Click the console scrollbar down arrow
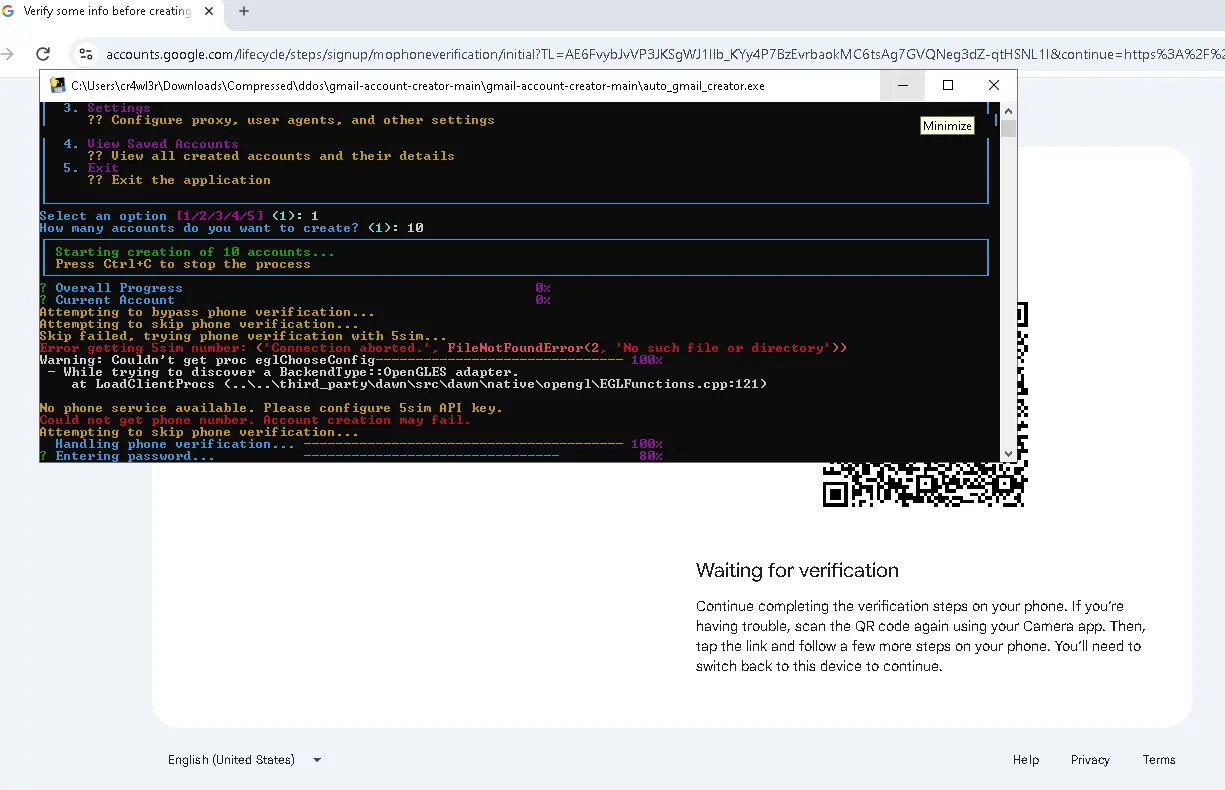The image size is (1225, 790). click(1009, 454)
